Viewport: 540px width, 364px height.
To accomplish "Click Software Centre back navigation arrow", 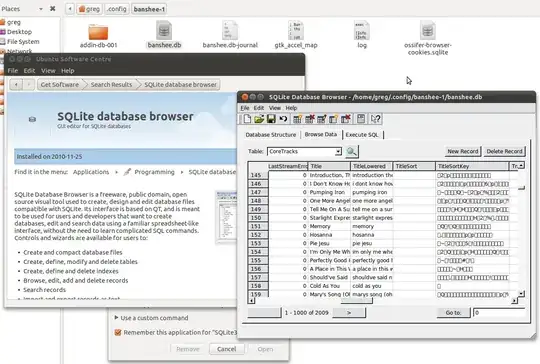I will [16, 84].
